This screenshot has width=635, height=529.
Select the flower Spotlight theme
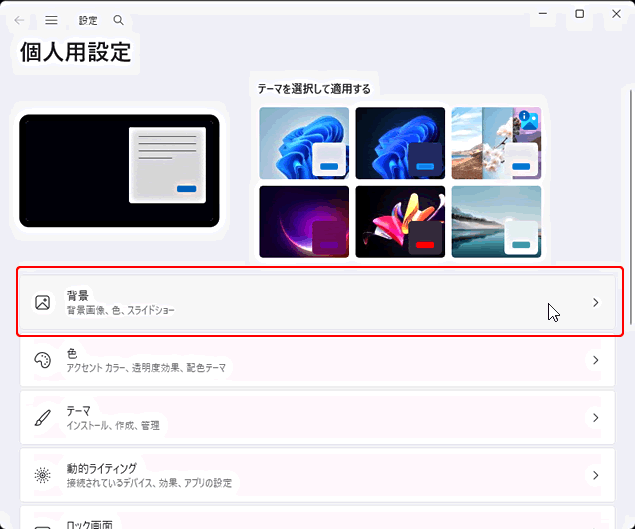(496, 143)
